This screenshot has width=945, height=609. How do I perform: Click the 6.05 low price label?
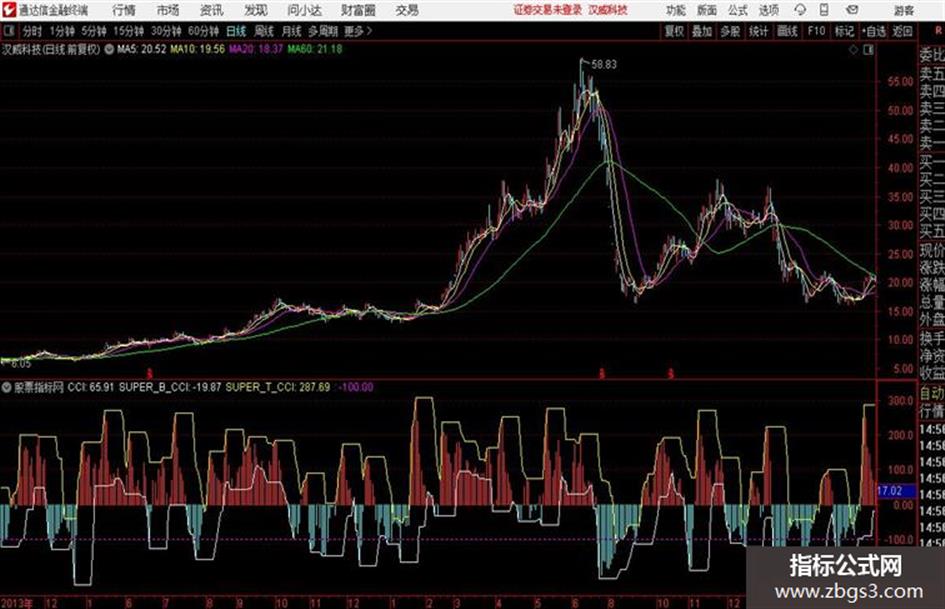[20, 364]
